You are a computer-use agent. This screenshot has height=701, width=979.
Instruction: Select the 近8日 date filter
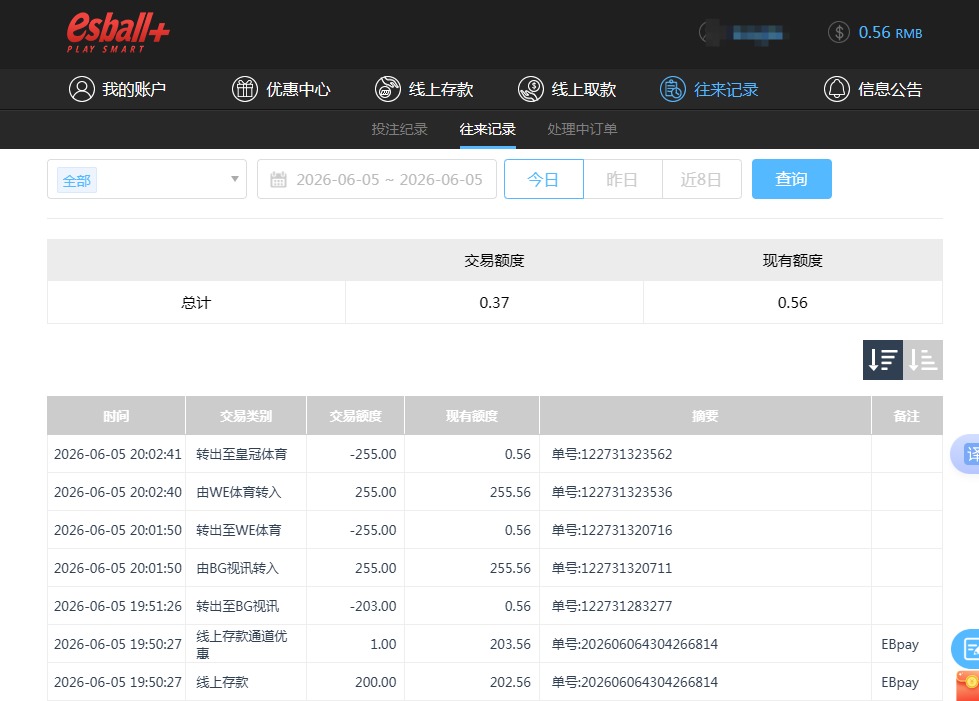pyautogui.click(x=702, y=179)
